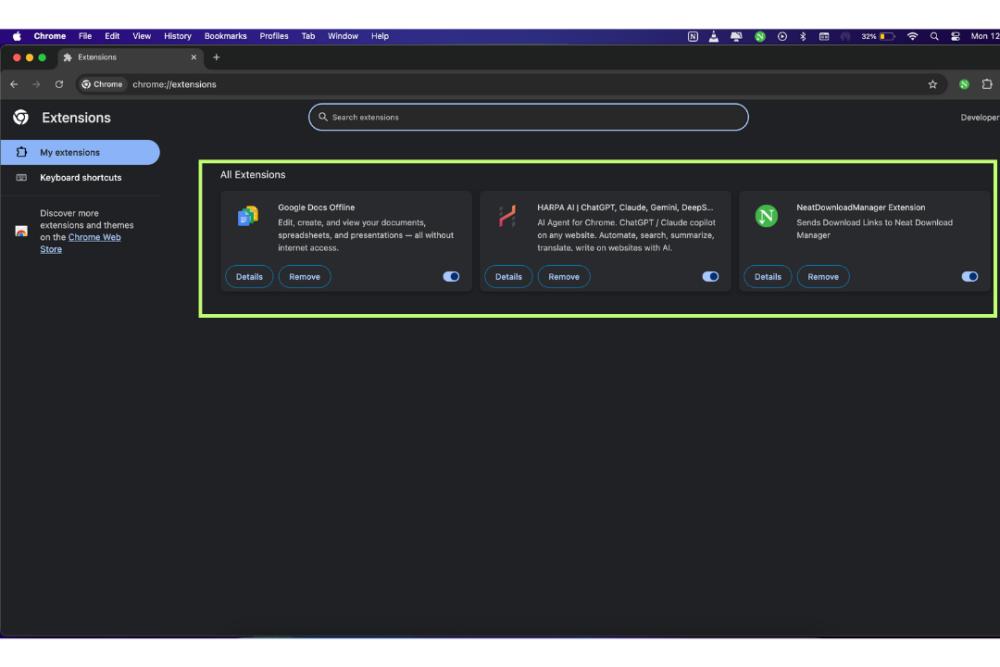
Task: Click the date clock in menu bar
Action: pos(985,36)
